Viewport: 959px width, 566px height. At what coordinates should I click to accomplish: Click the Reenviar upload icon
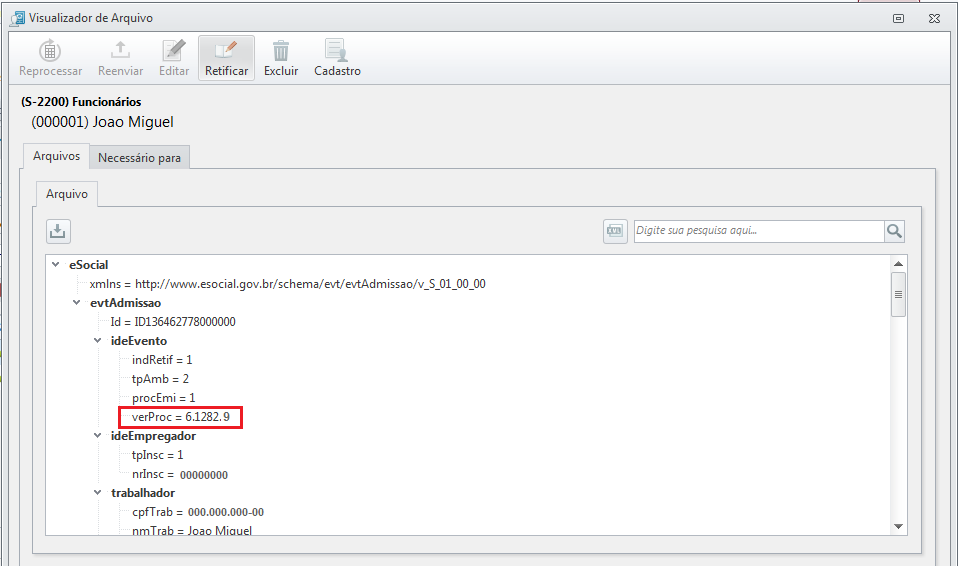click(x=120, y=50)
